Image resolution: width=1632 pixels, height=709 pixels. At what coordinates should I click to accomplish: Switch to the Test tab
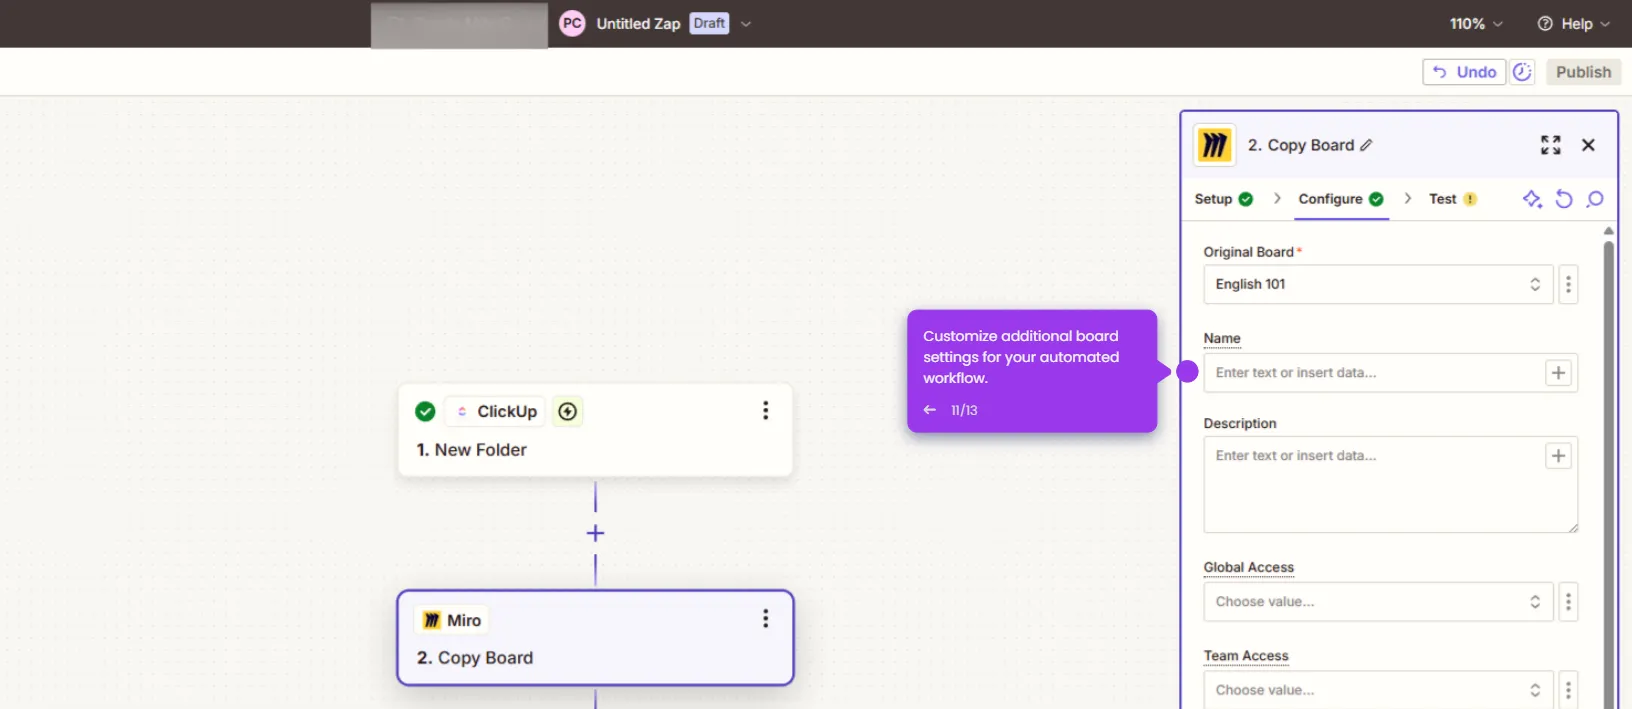pos(1452,199)
